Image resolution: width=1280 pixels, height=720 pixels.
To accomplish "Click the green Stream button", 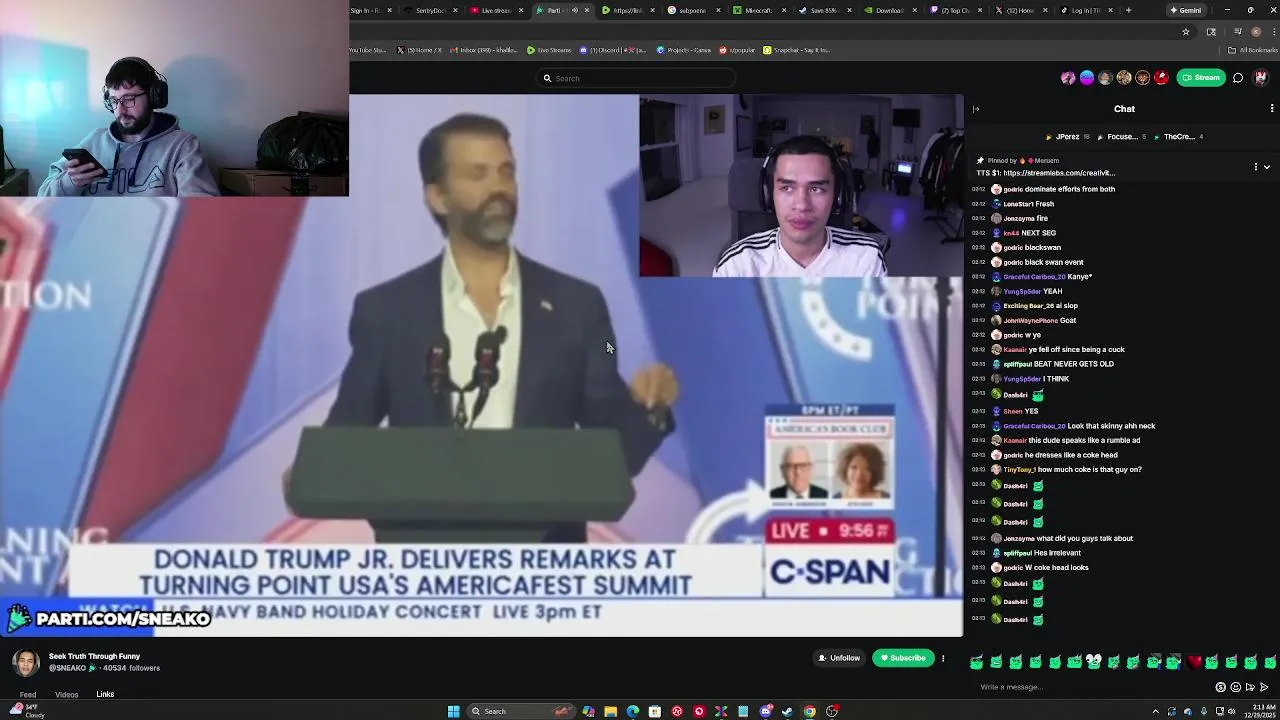I will point(1201,78).
